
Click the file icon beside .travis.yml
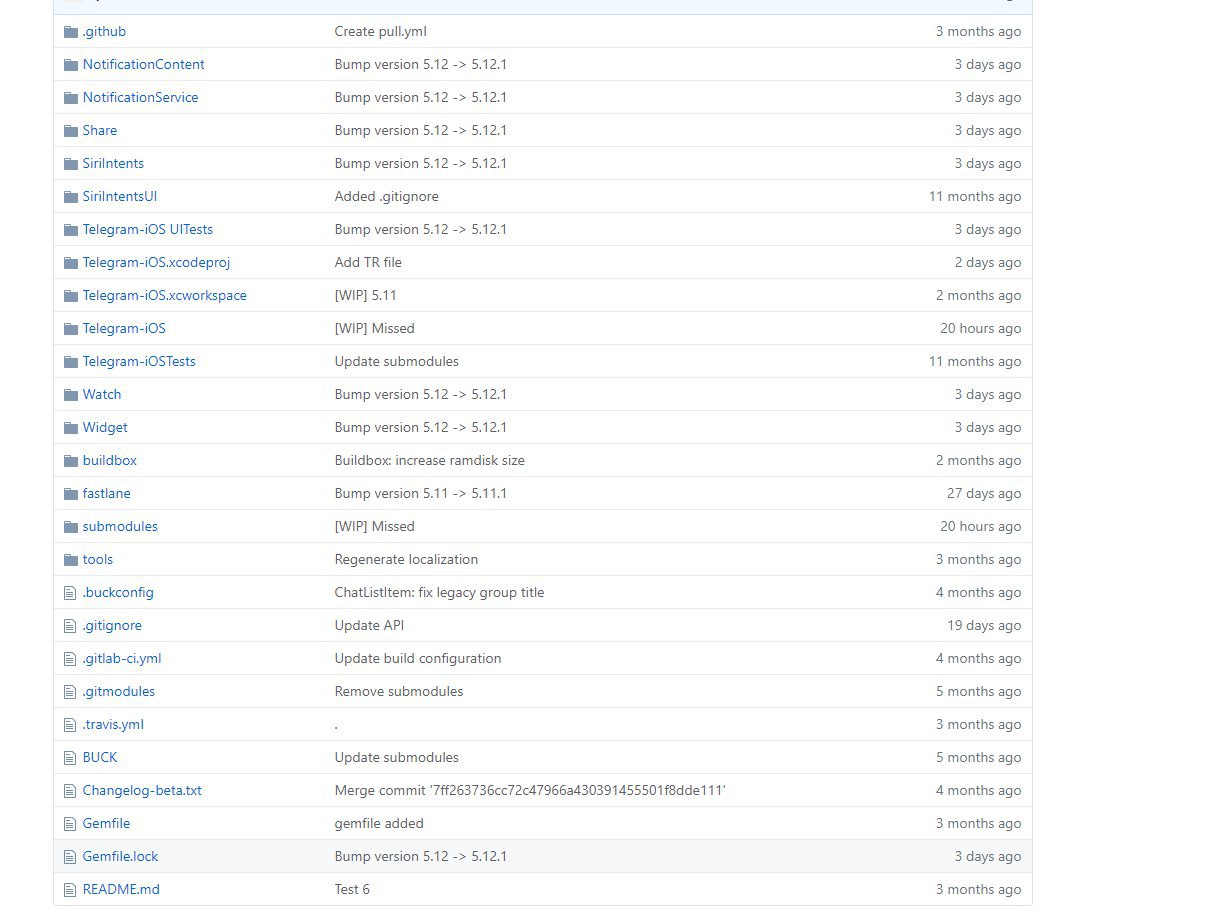click(70, 725)
